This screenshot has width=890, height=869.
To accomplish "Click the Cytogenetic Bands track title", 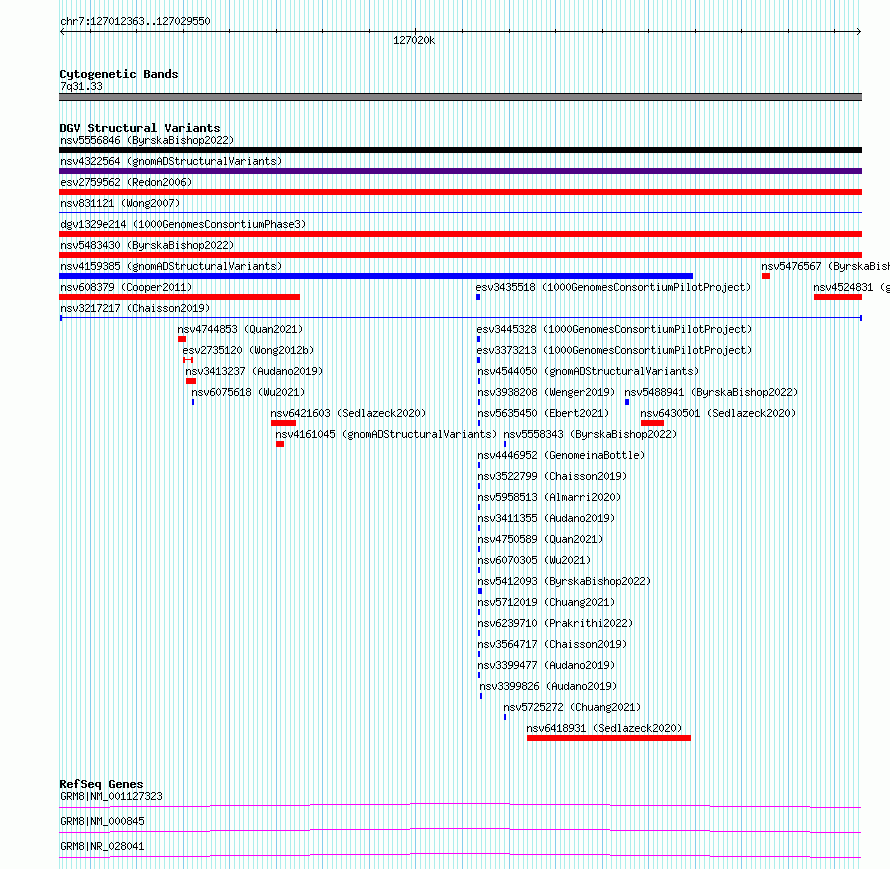I will [x=119, y=74].
